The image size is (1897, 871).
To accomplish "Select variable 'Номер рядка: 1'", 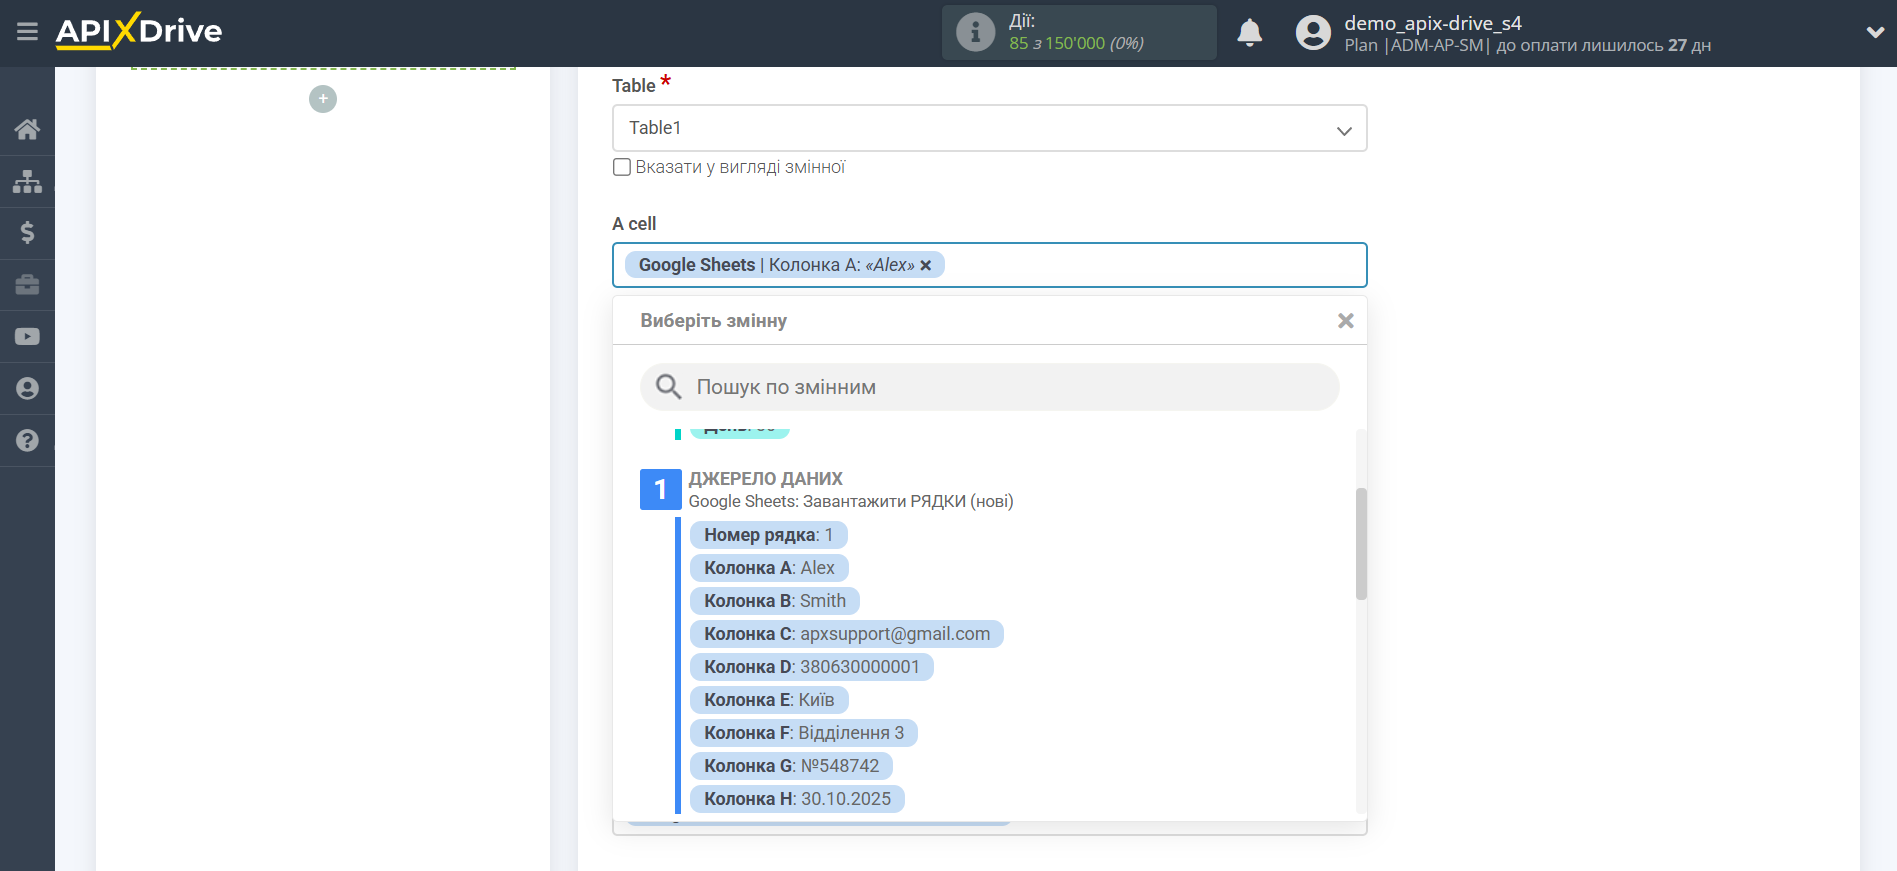I will (x=768, y=535).
